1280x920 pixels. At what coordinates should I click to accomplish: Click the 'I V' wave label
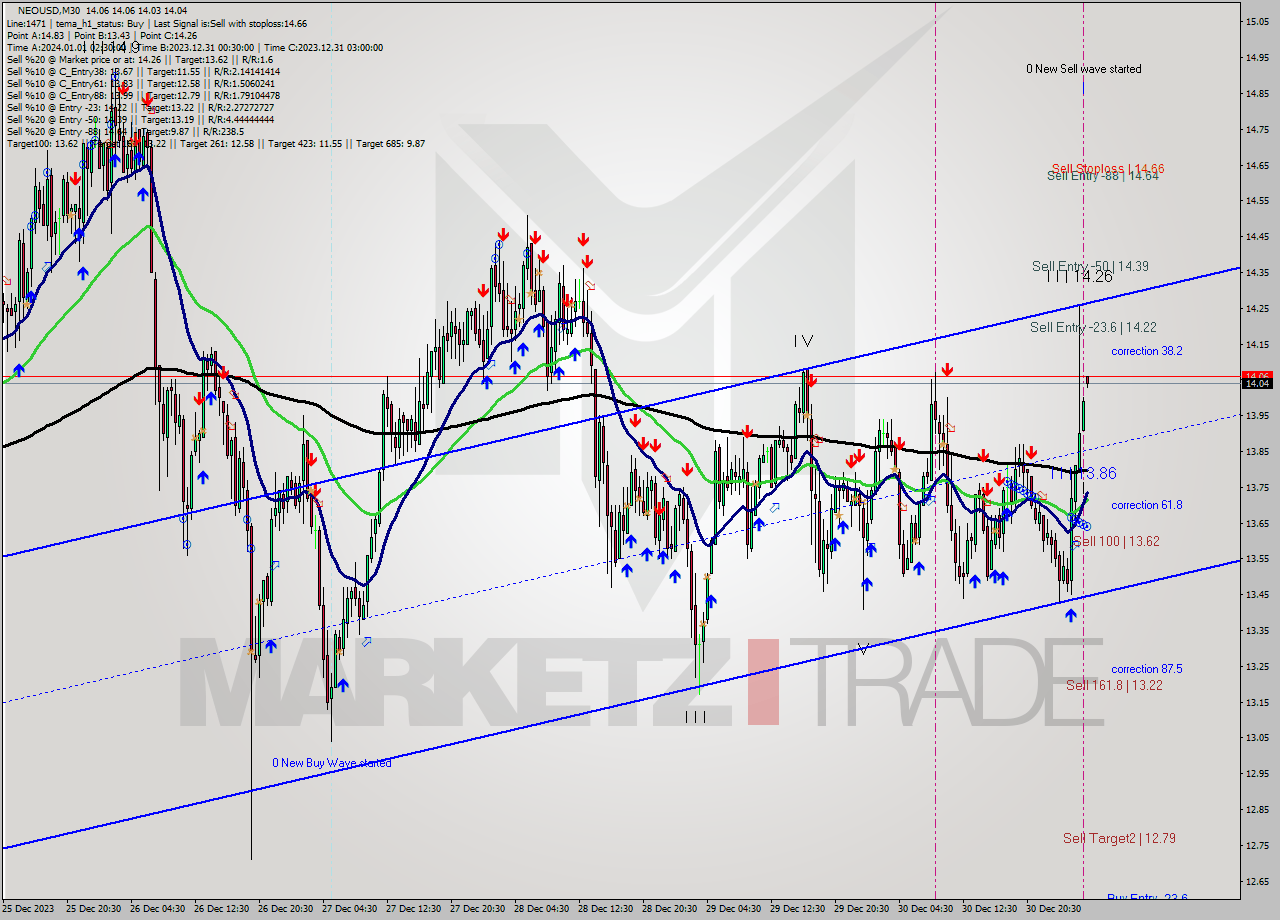803,341
